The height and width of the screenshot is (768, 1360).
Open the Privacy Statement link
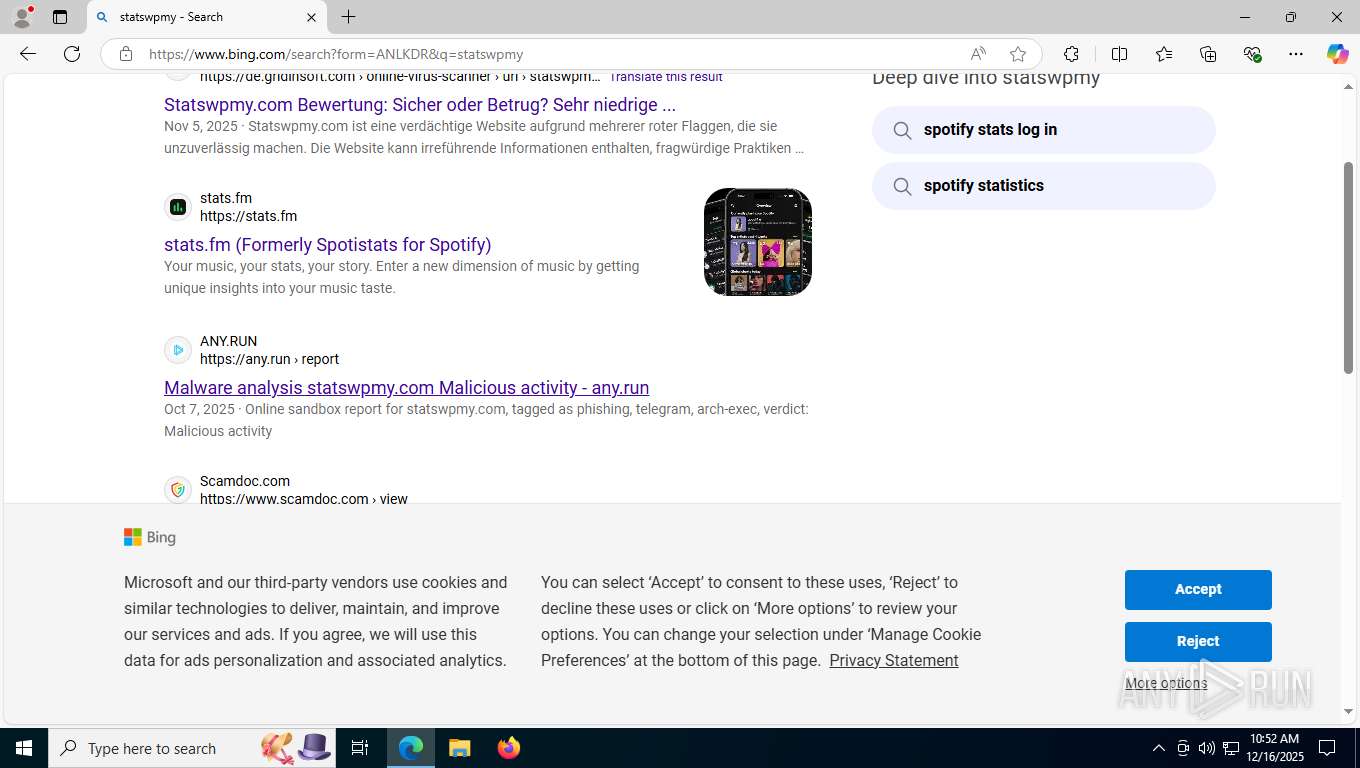(x=894, y=660)
